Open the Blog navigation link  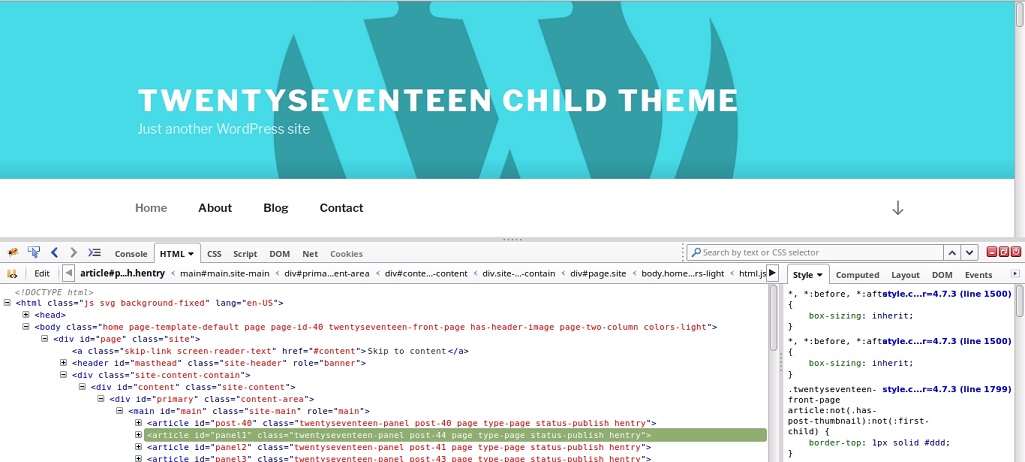click(x=276, y=208)
